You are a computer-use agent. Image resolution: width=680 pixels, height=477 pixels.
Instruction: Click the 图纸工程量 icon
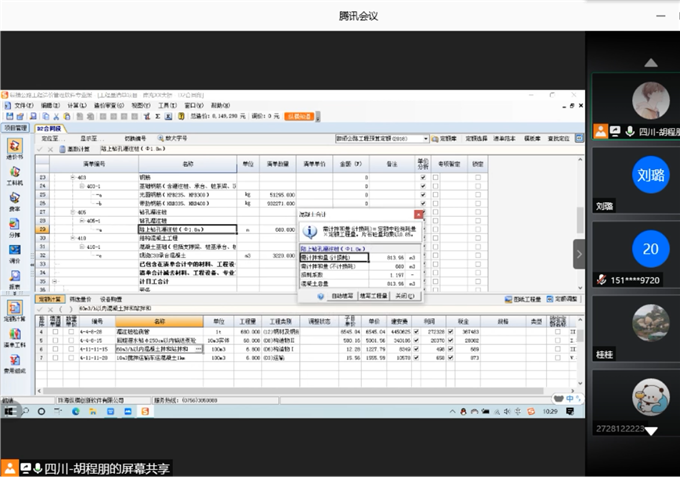(509, 299)
